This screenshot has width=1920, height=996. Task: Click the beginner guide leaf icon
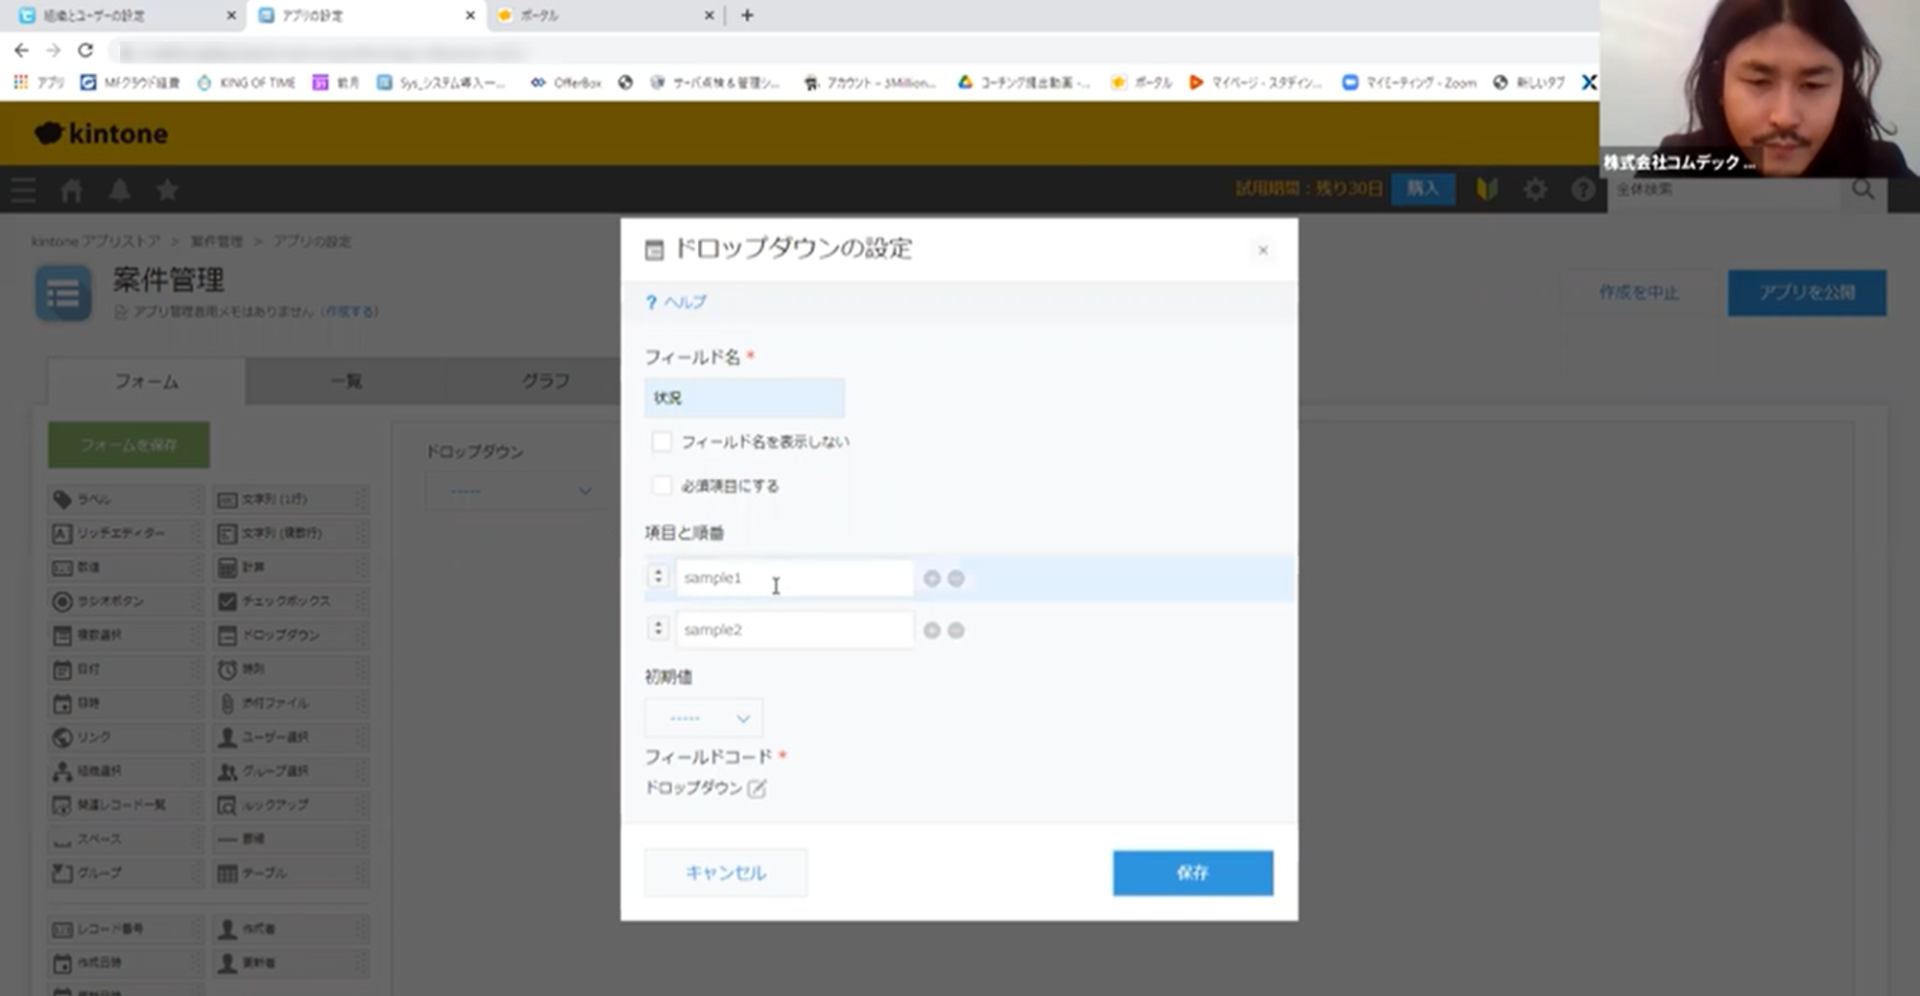point(1487,189)
